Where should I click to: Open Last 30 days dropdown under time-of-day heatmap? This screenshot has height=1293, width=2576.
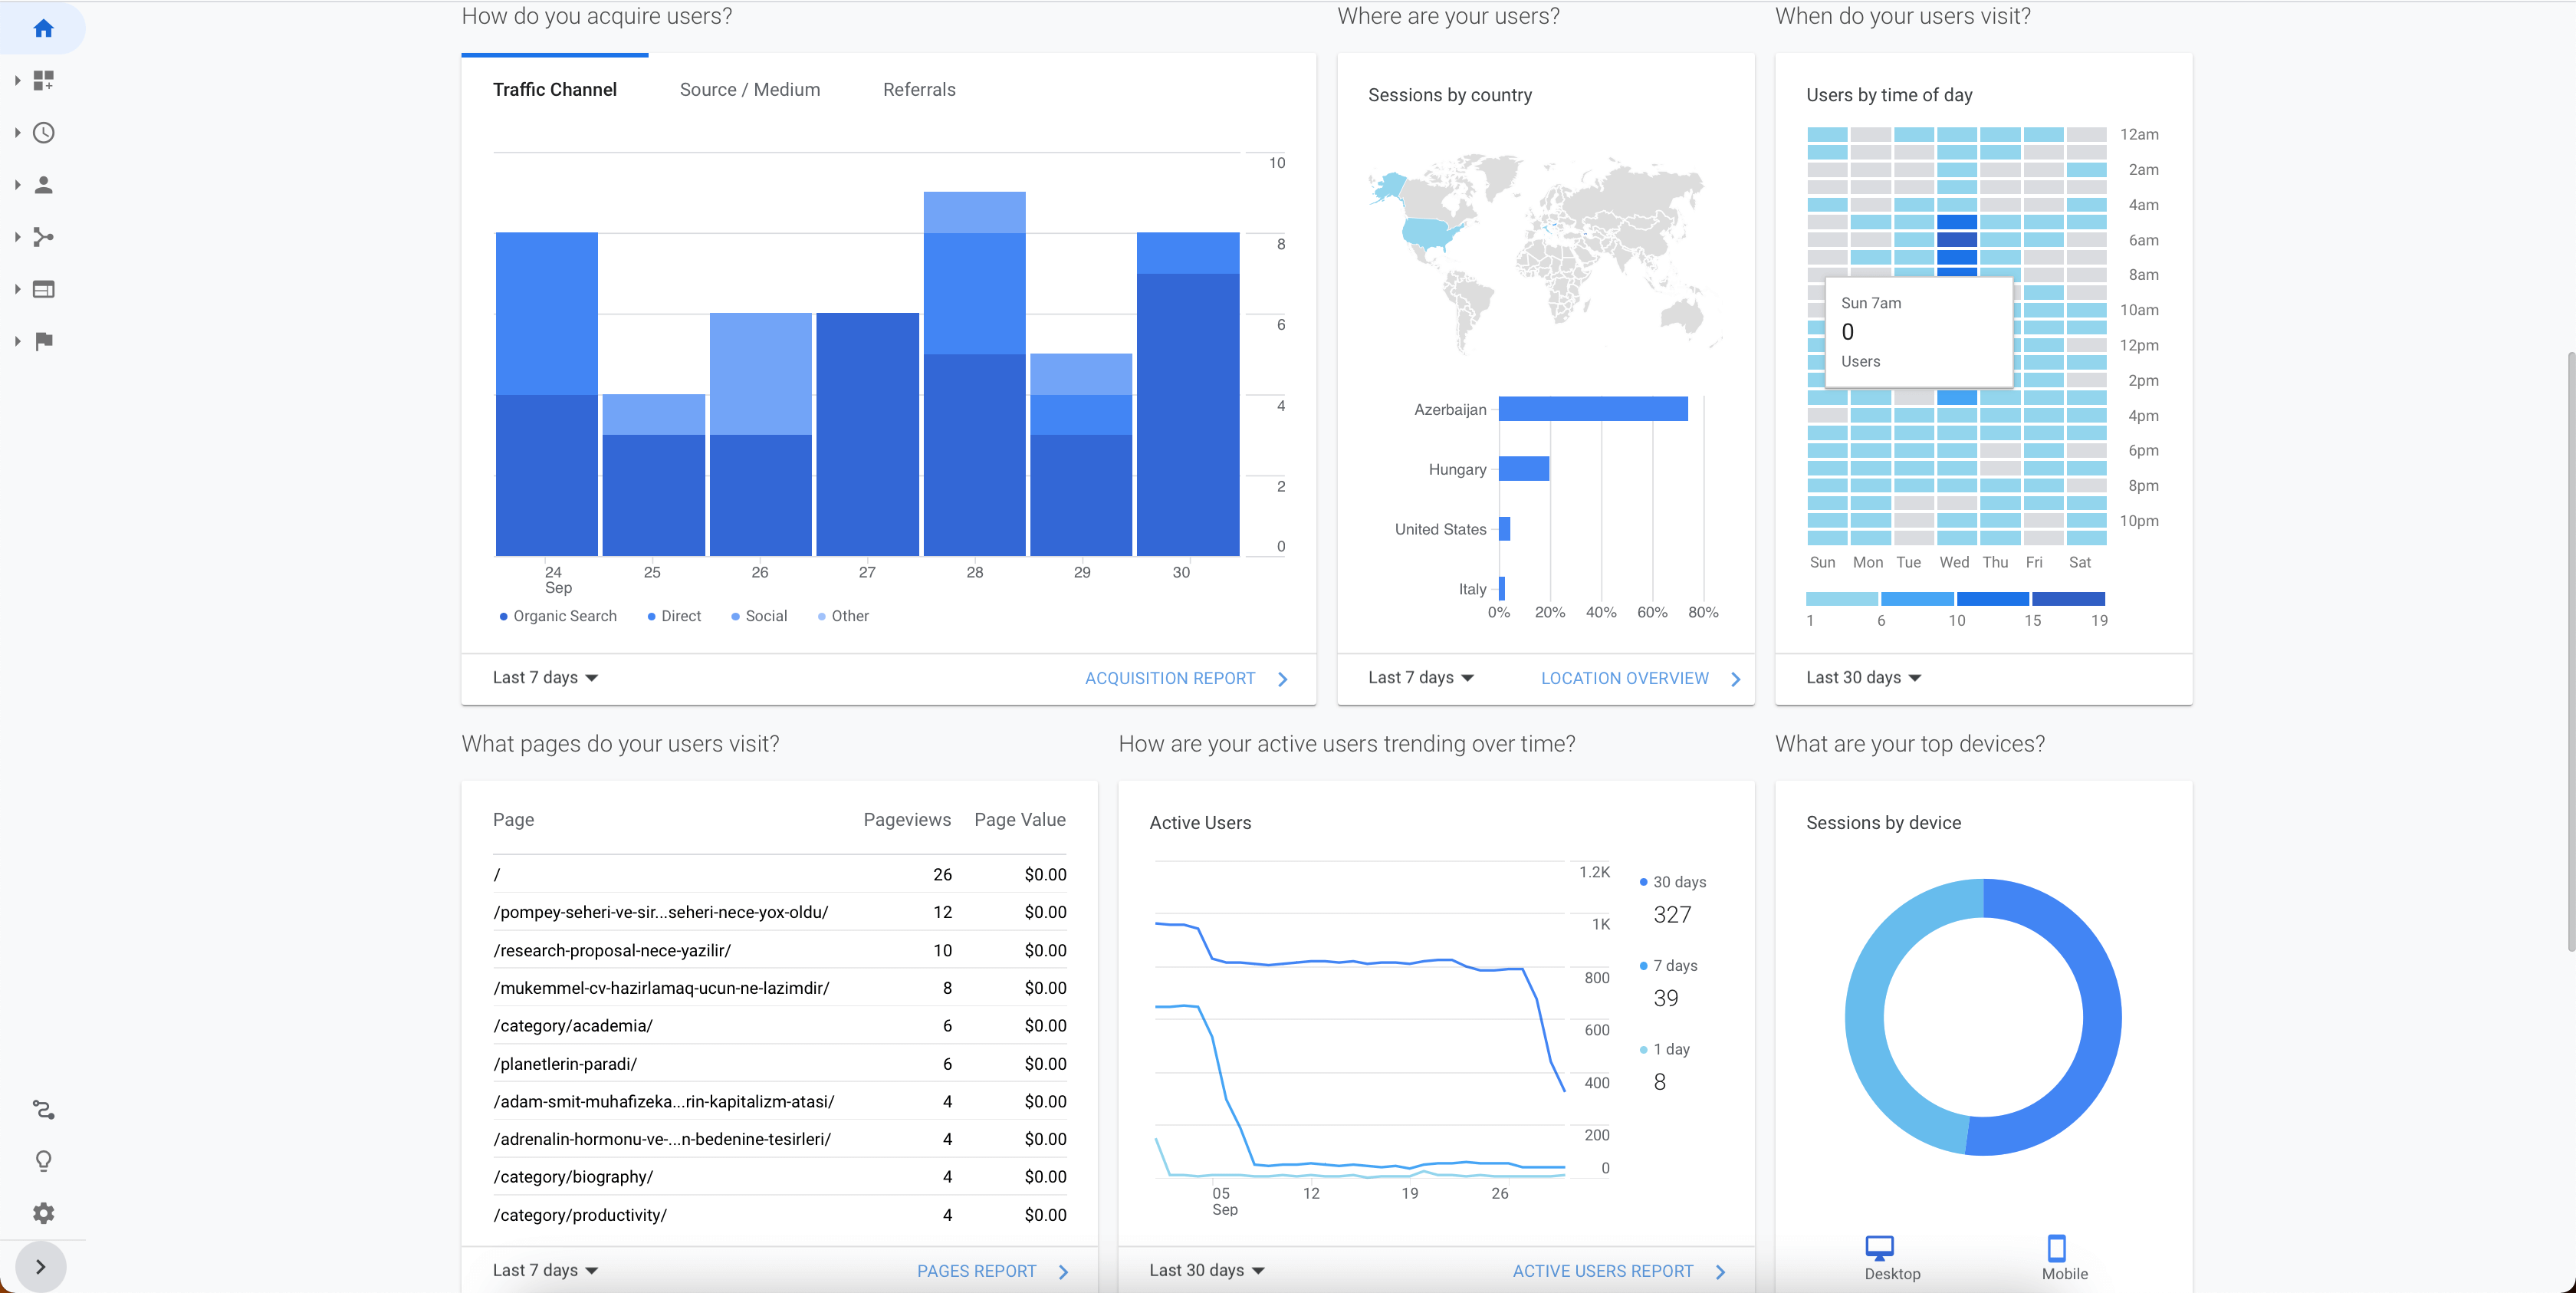pos(1863,677)
